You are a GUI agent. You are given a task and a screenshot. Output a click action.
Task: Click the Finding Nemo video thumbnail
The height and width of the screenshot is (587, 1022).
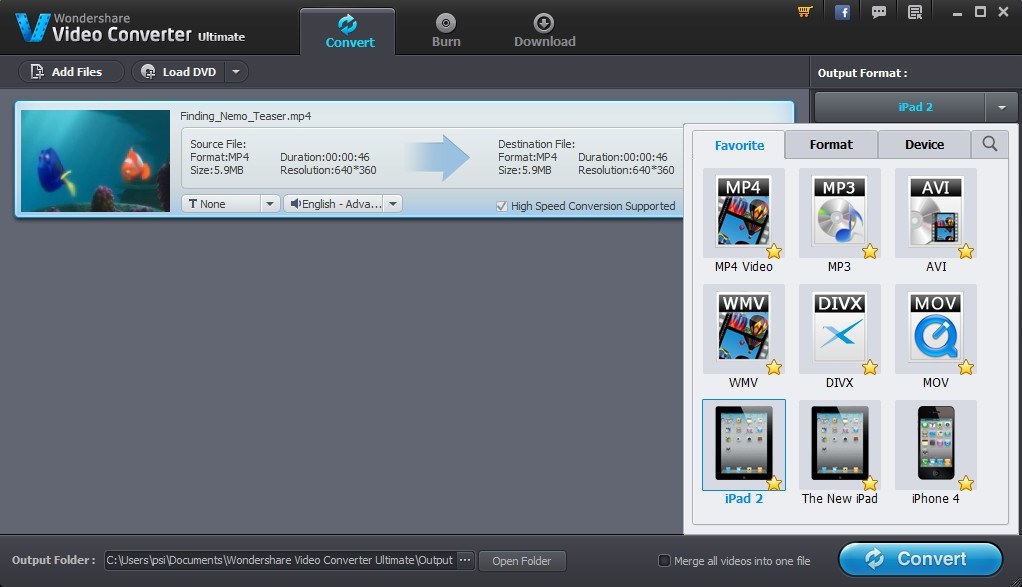[95, 158]
